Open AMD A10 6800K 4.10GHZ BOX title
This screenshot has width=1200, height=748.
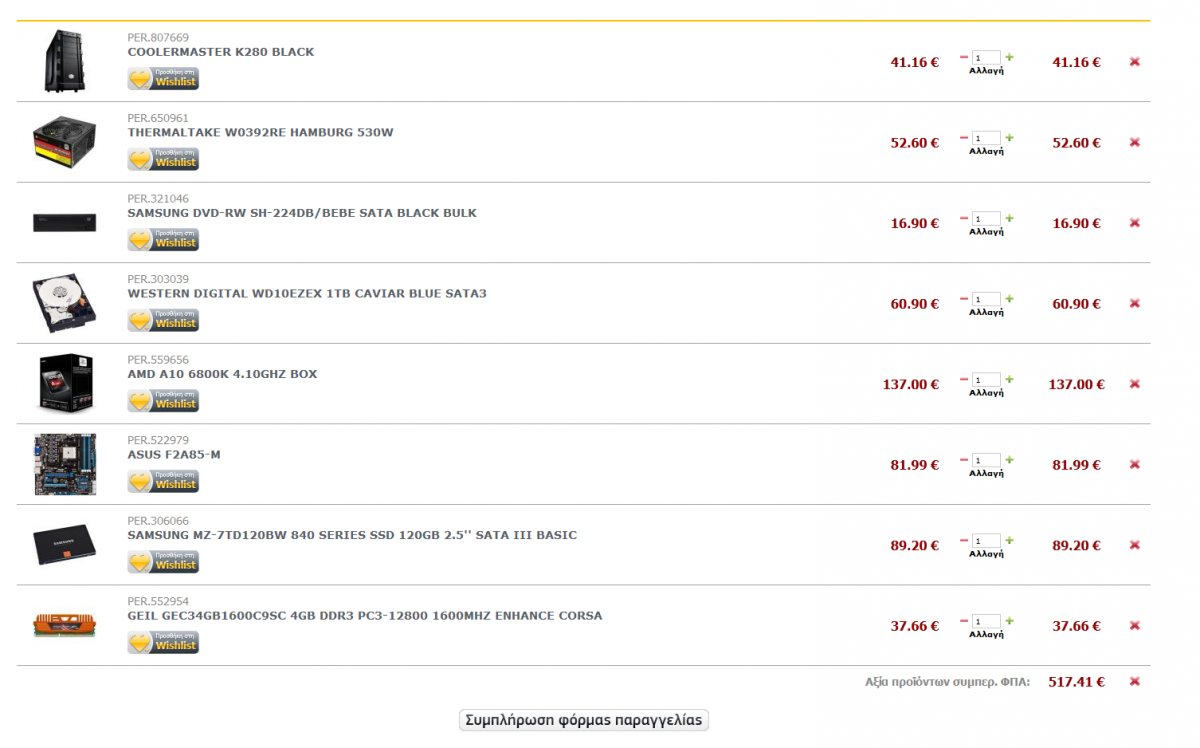[x=222, y=374]
